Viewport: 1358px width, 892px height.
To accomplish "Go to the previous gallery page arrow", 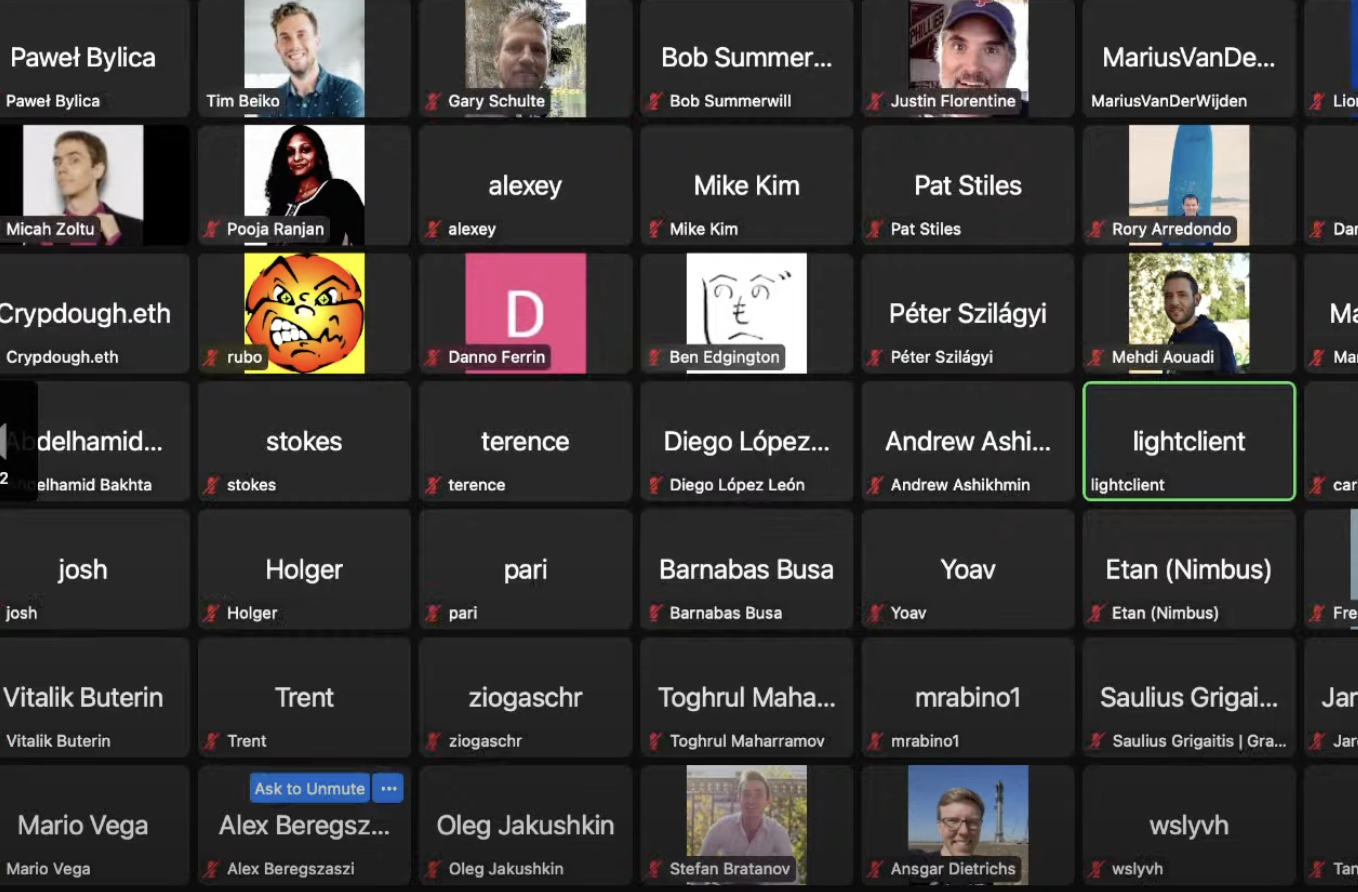I will (6, 441).
